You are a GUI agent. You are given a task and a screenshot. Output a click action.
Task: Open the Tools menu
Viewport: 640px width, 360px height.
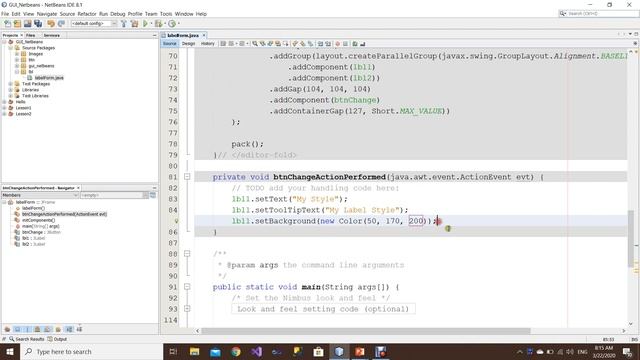pos(166,13)
